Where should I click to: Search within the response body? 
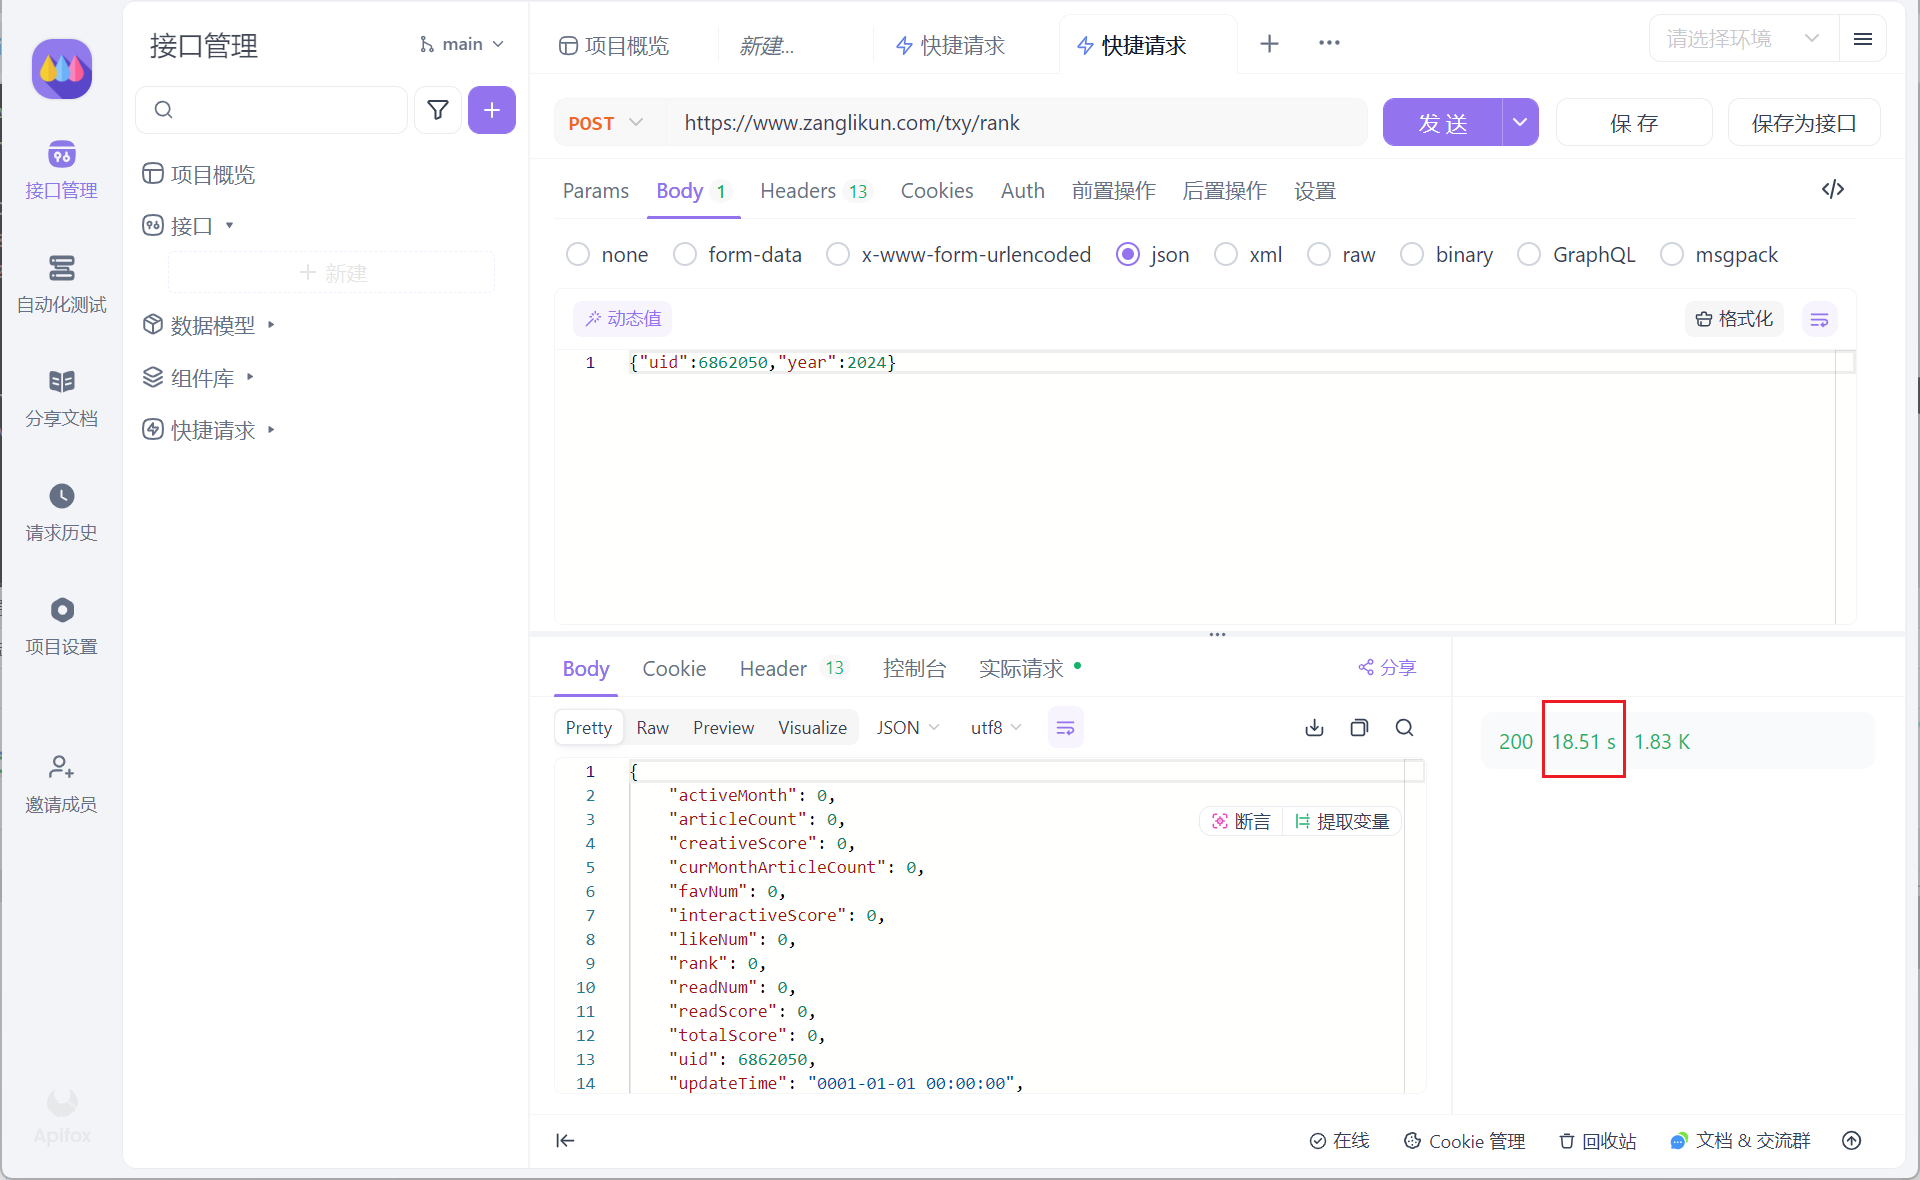click(x=1404, y=728)
